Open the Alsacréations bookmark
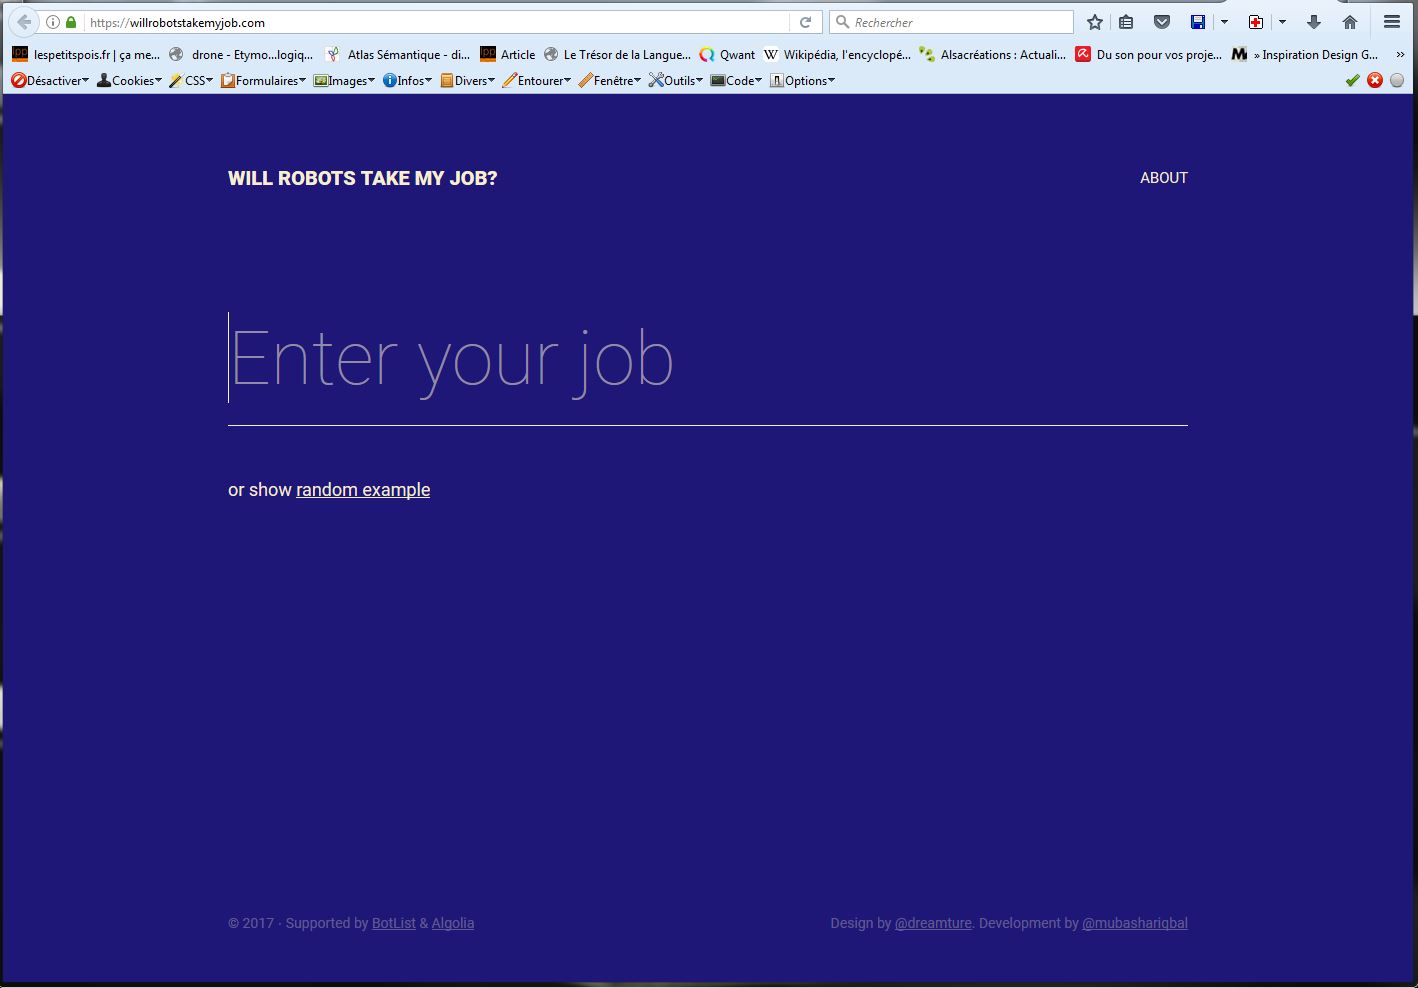Screen dimensions: 1418x988 tap(993, 54)
